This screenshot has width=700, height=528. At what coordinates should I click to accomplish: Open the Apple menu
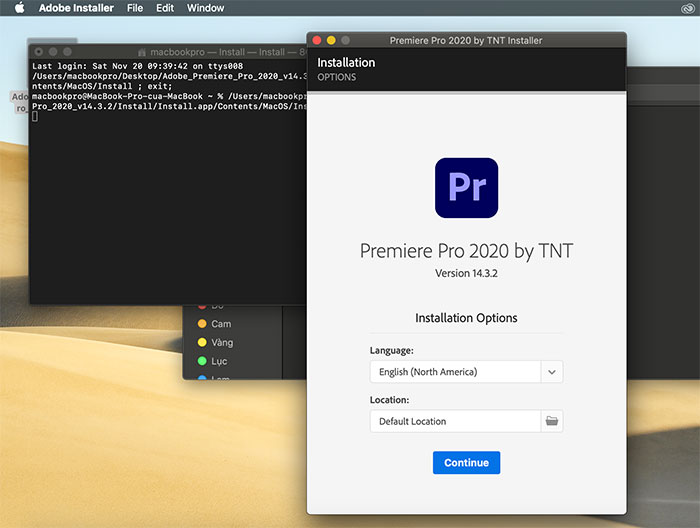click(x=19, y=8)
